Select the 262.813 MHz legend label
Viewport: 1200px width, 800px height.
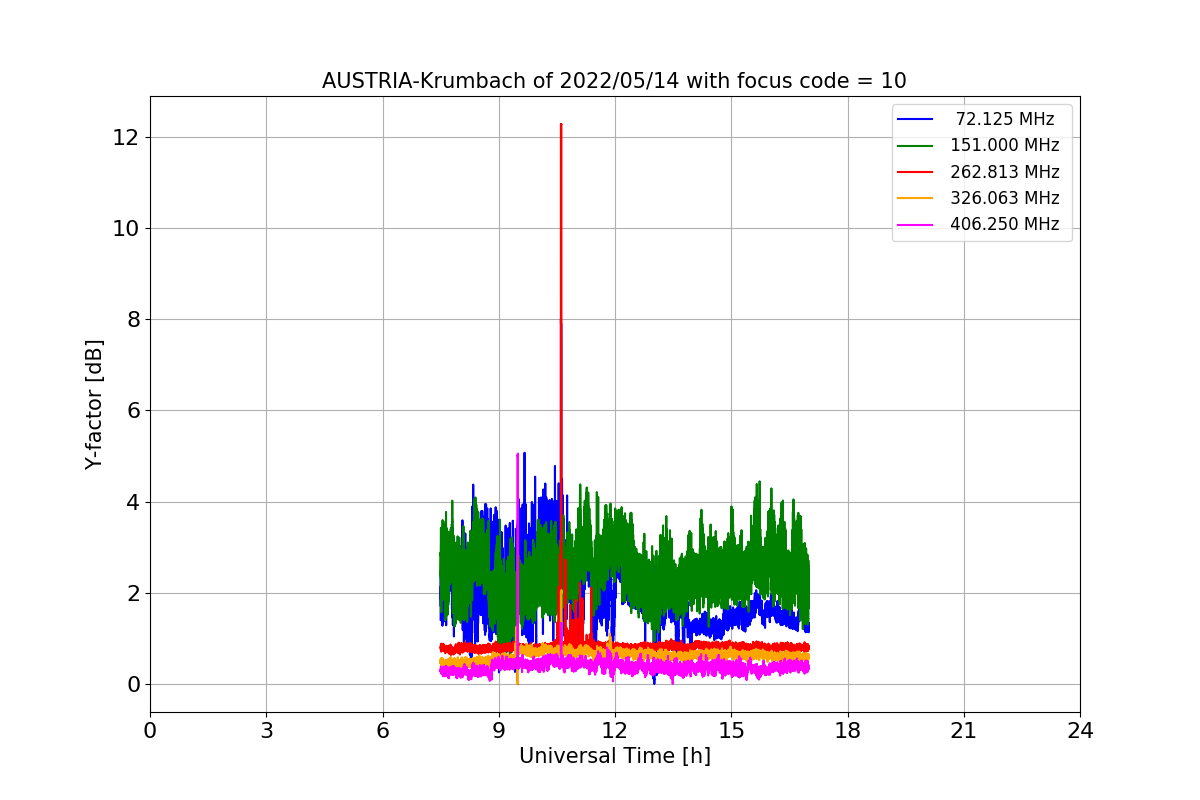(x=1005, y=172)
